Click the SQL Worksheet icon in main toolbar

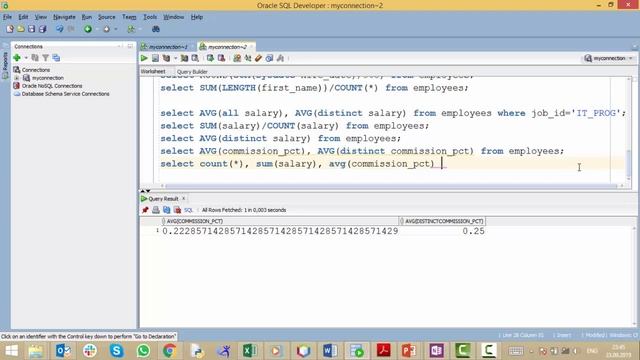pyautogui.click(x=131, y=29)
